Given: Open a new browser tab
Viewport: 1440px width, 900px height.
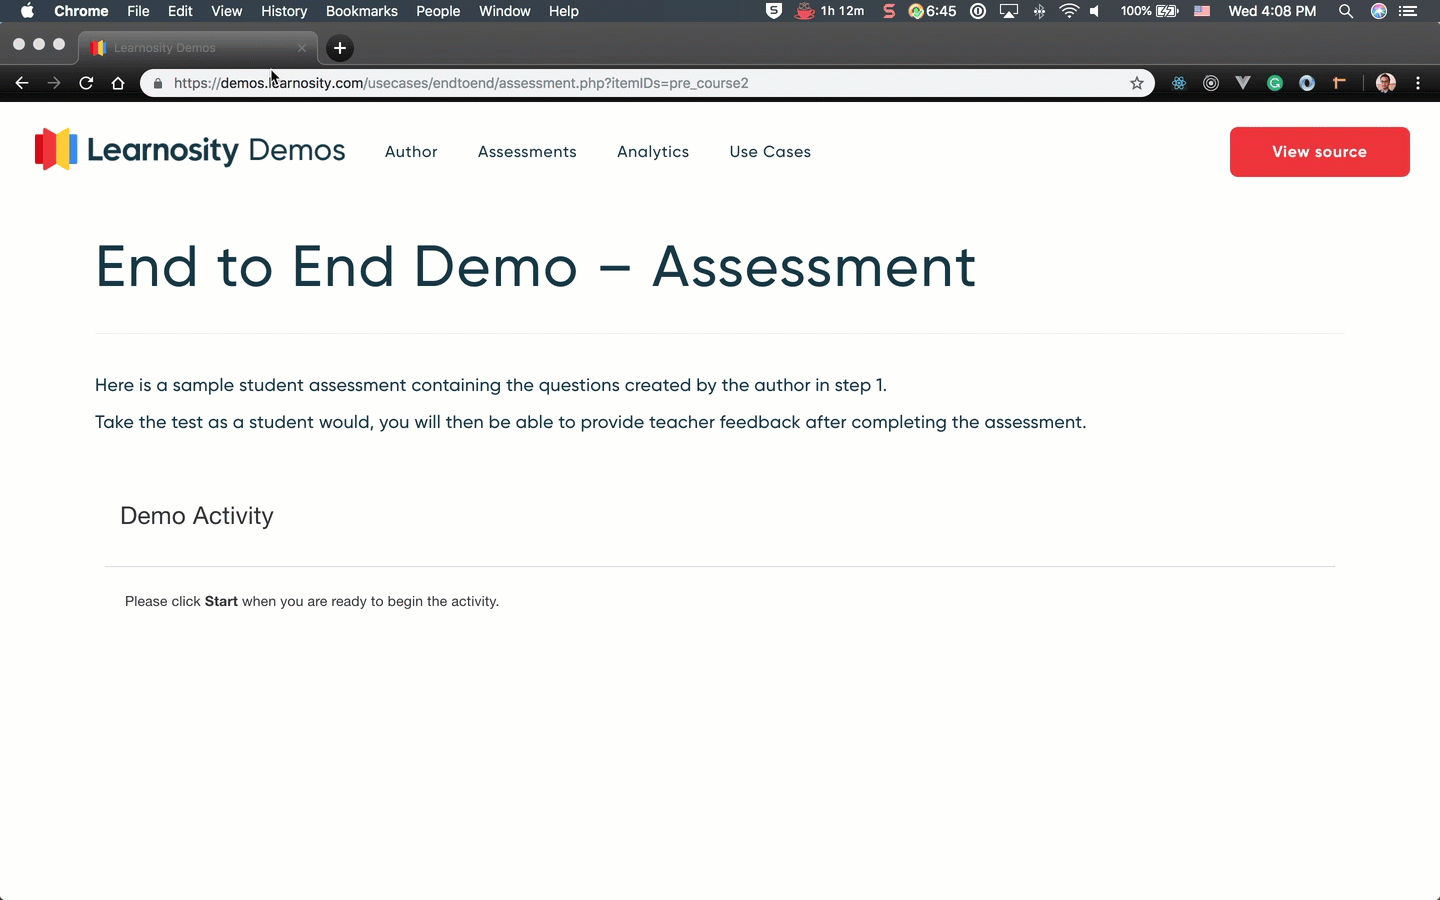Looking at the screenshot, I should click(x=340, y=48).
